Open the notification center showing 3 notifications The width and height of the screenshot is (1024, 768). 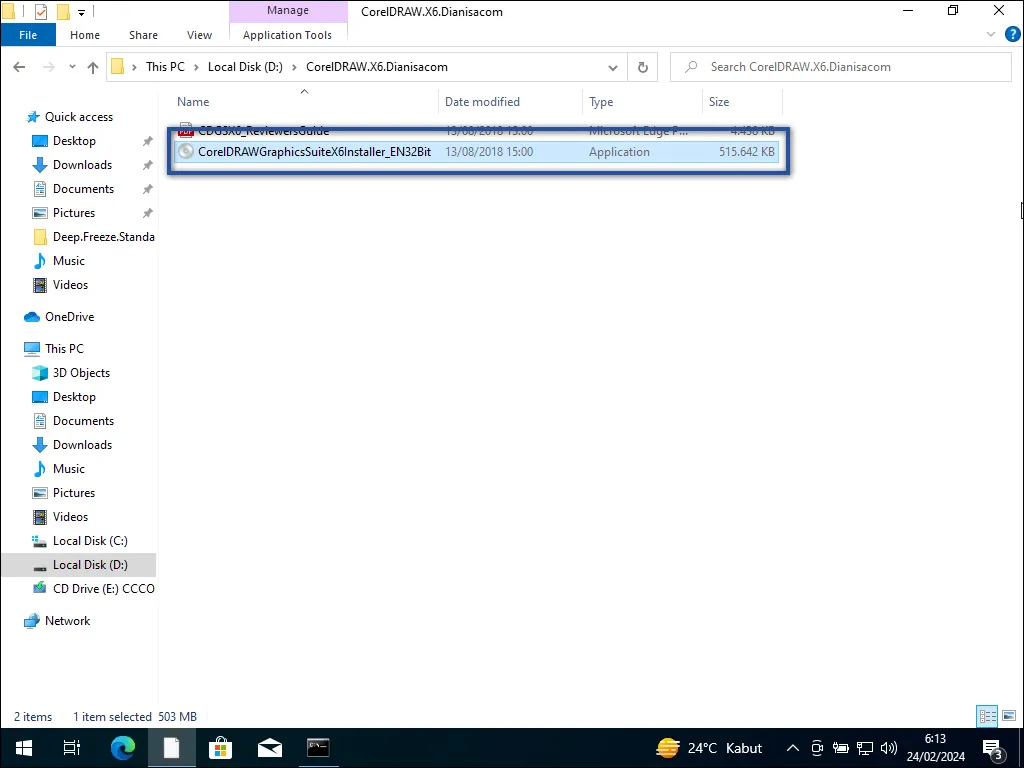coord(993,748)
